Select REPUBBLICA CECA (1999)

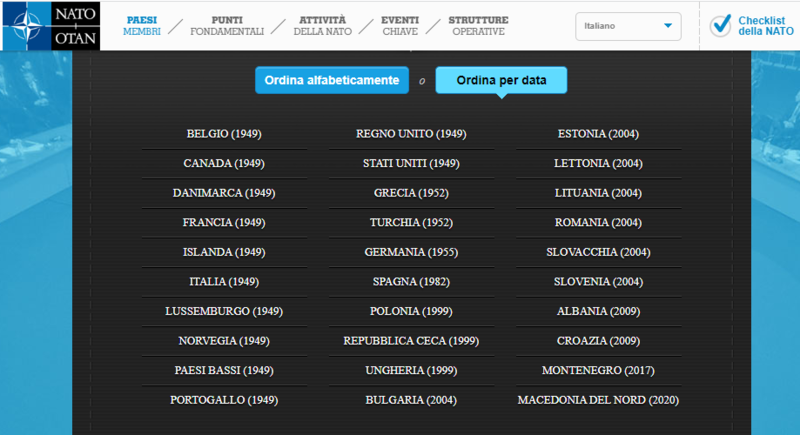click(411, 341)
